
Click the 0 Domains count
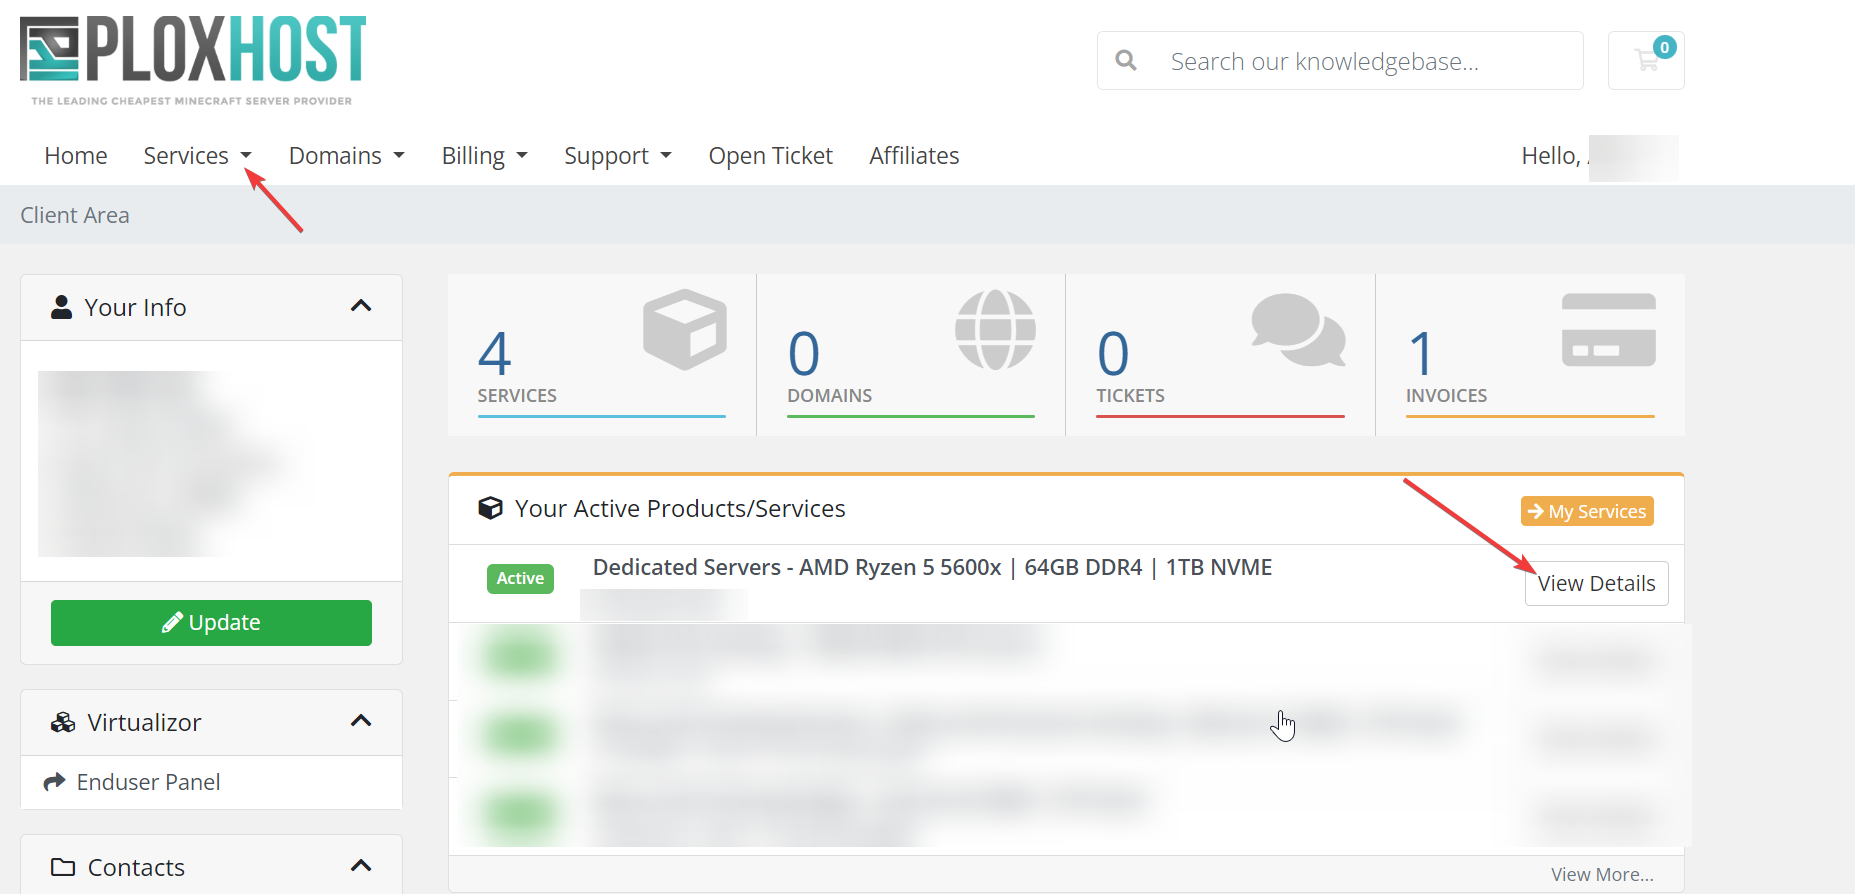[804, 353]
